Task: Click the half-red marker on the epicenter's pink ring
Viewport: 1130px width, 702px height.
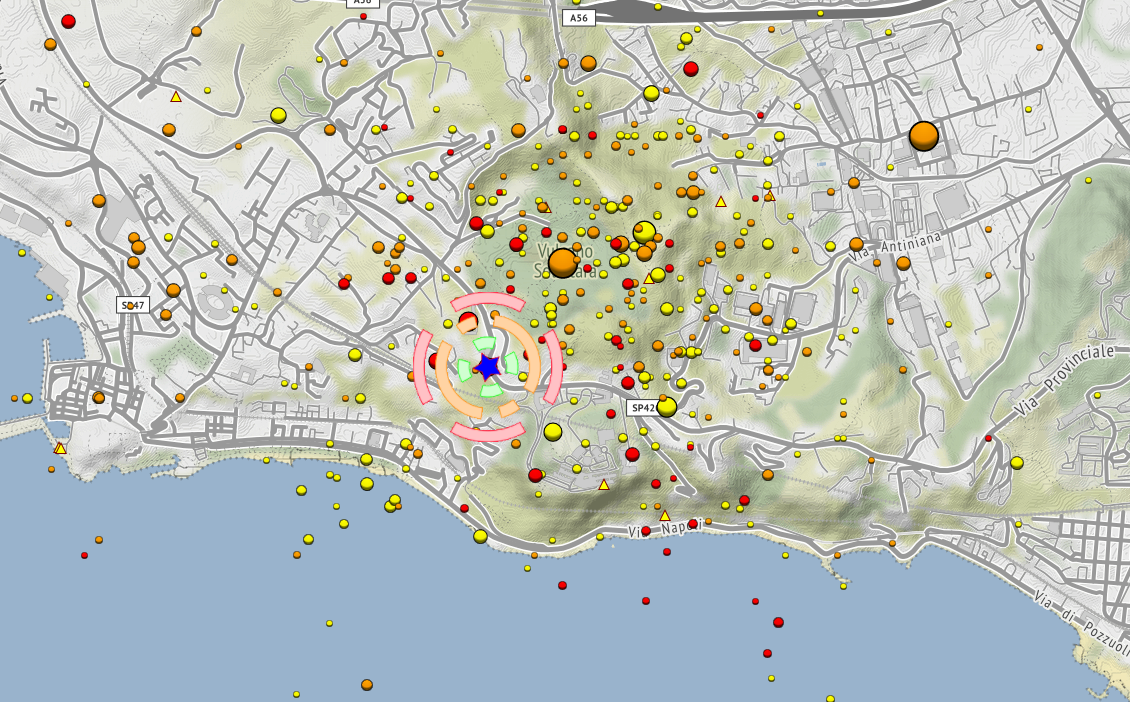Action: [x=468, y=320]
